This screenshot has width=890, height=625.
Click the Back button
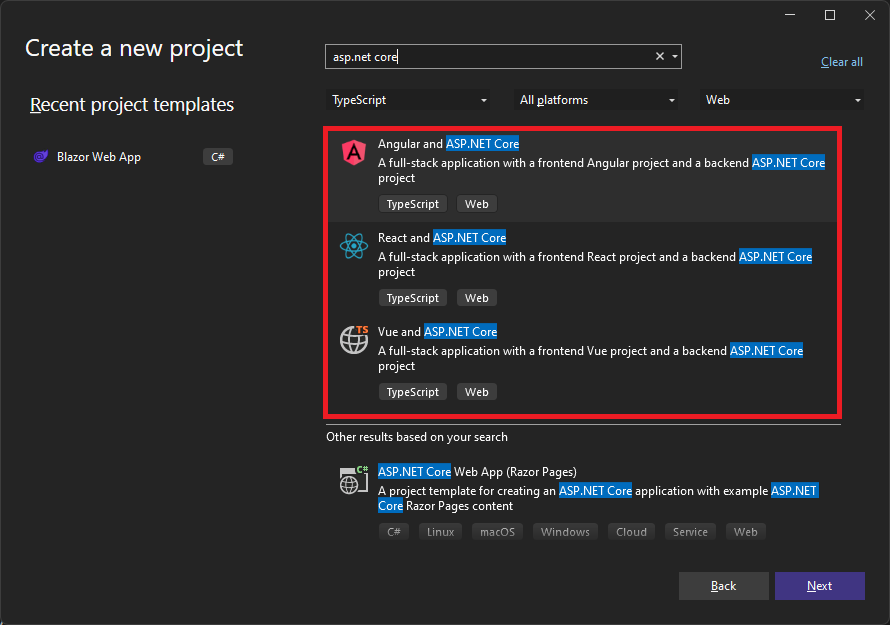tap(724, 586)
